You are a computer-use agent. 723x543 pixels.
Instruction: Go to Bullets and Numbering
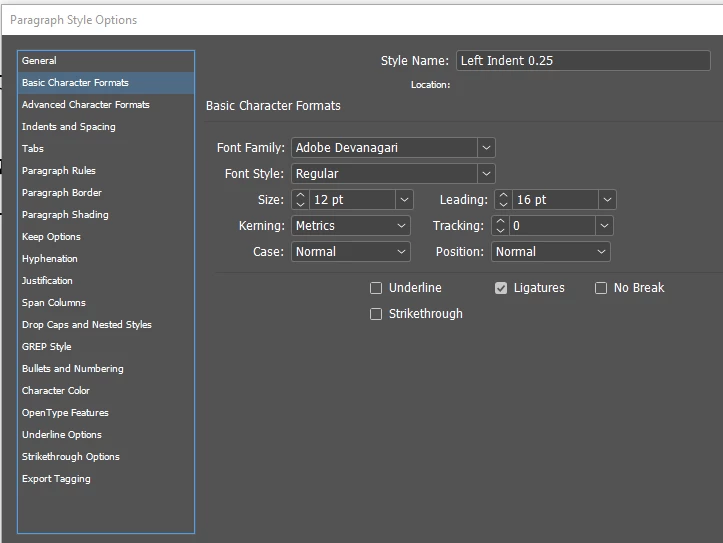106,369
